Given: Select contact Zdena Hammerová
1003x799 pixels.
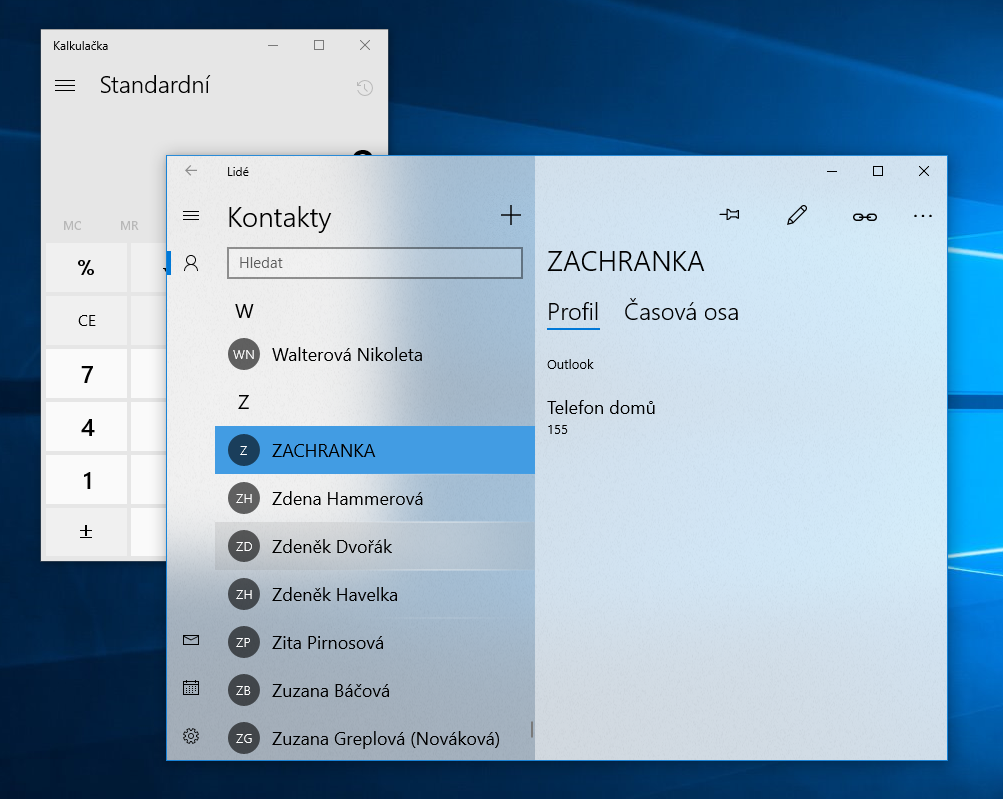Looking at the screenshot, I should [x=347, y=499].
